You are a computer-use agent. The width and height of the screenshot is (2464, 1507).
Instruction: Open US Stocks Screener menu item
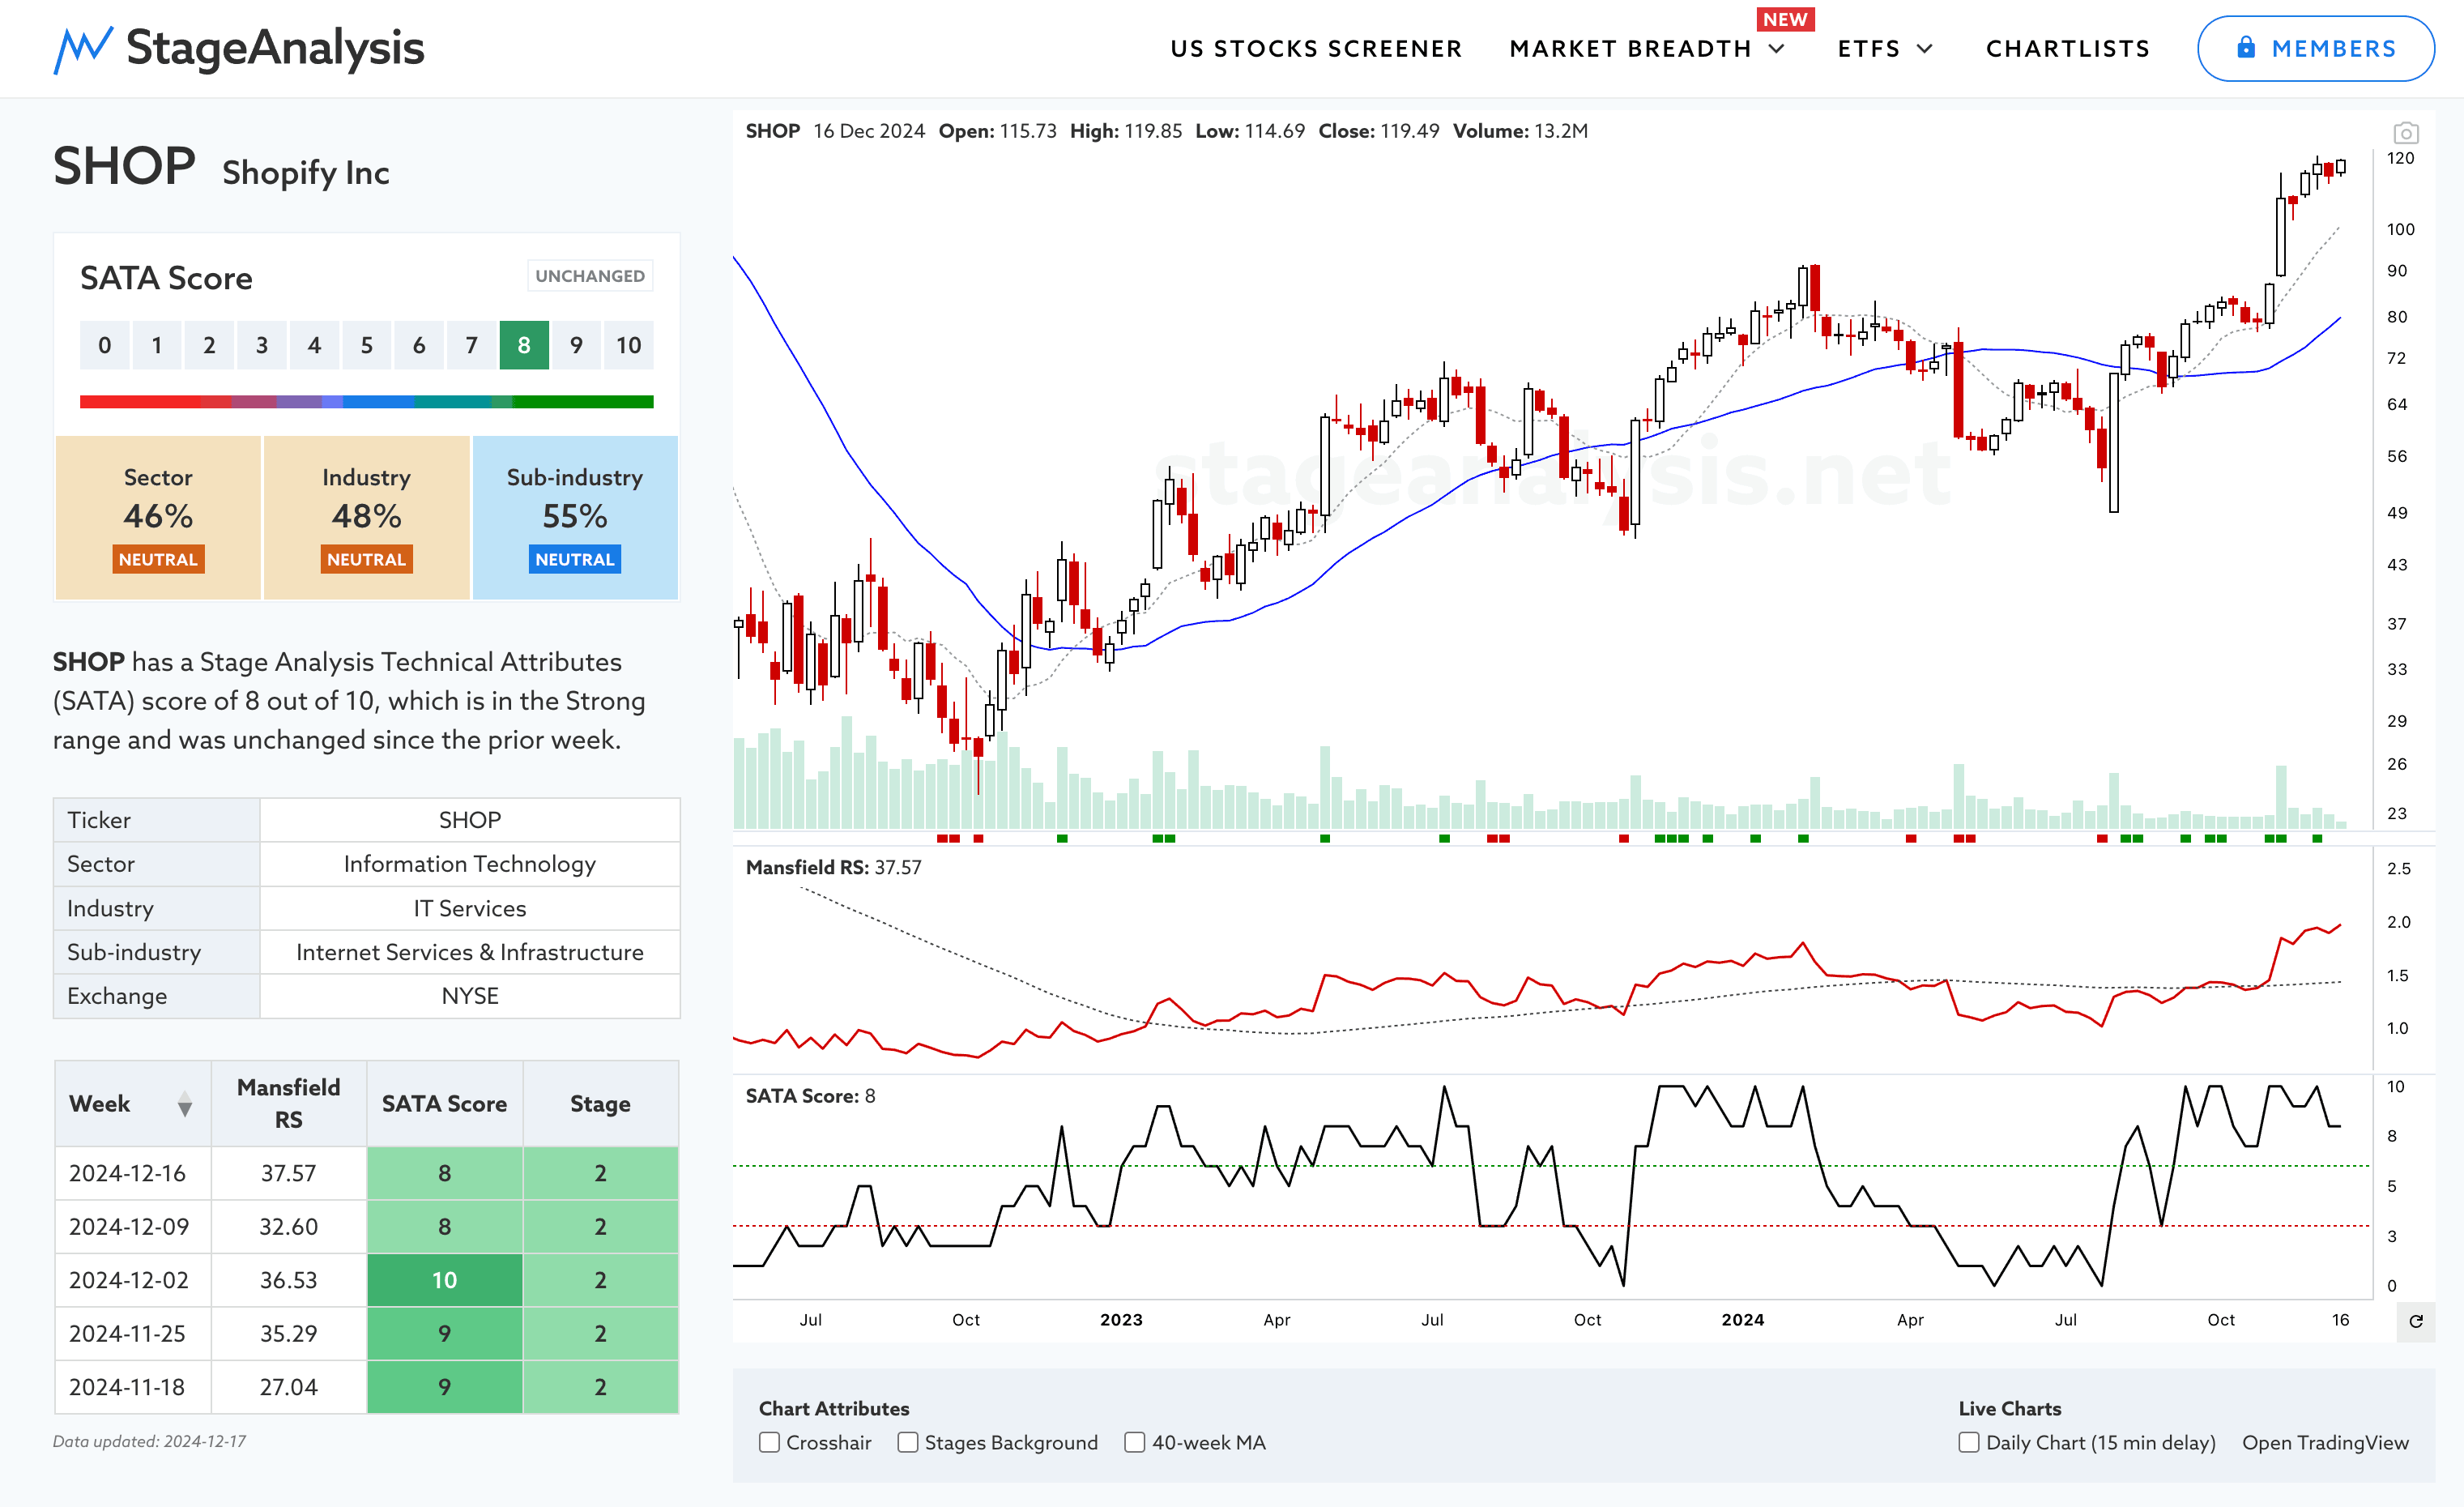tap(1316, 48)
